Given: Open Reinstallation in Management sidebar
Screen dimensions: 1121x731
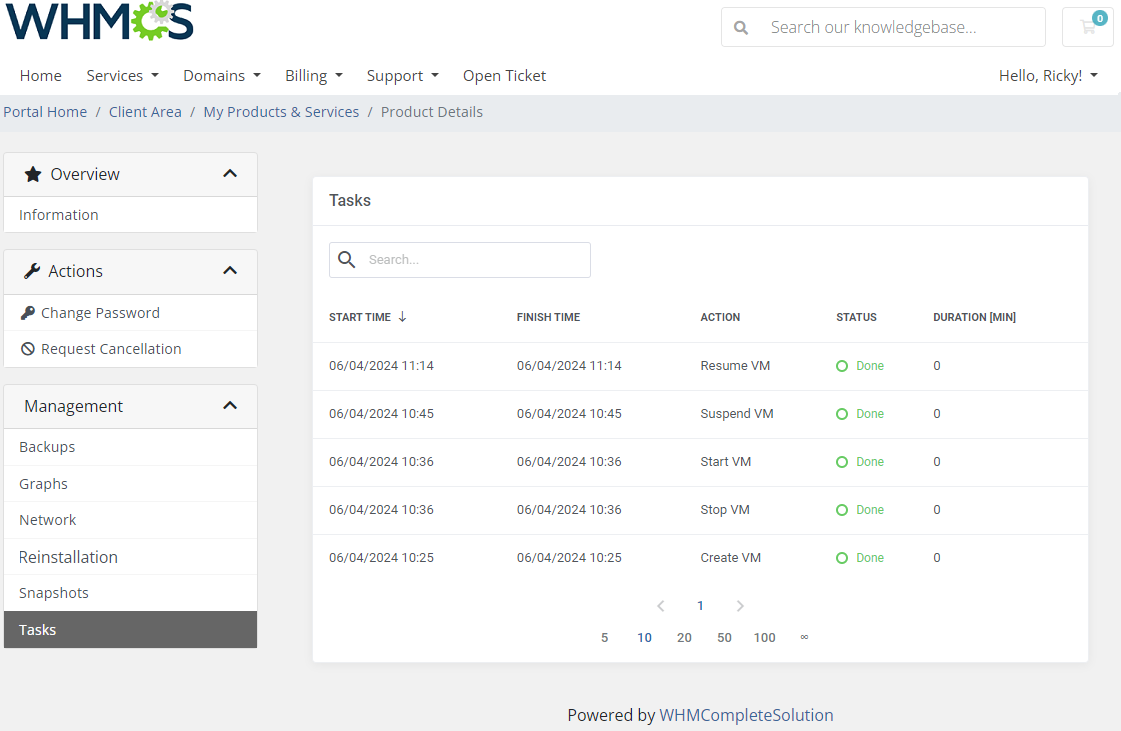Looking at the screenshot, I should (130, 557).
